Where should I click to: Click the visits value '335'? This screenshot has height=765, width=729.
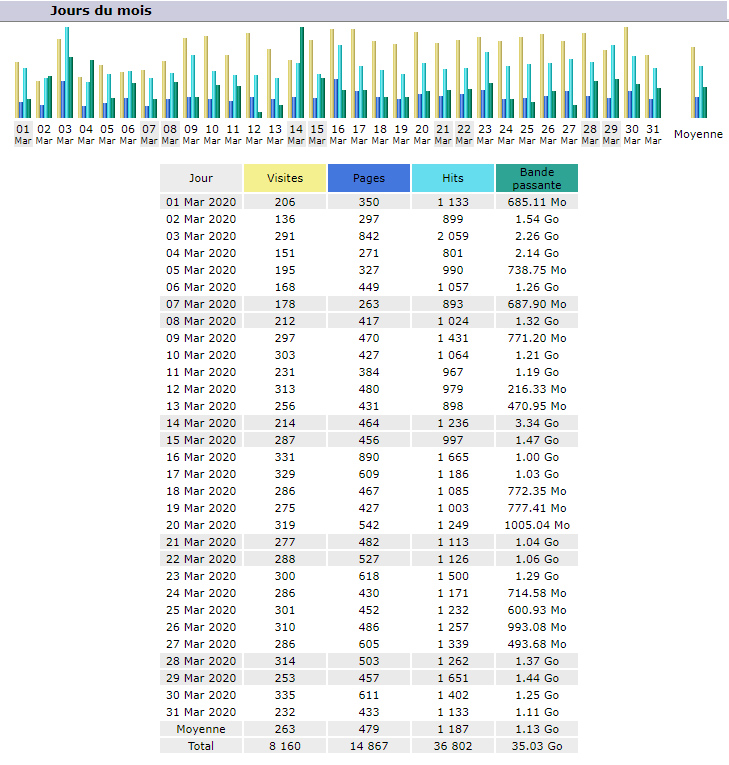(285, 695)
